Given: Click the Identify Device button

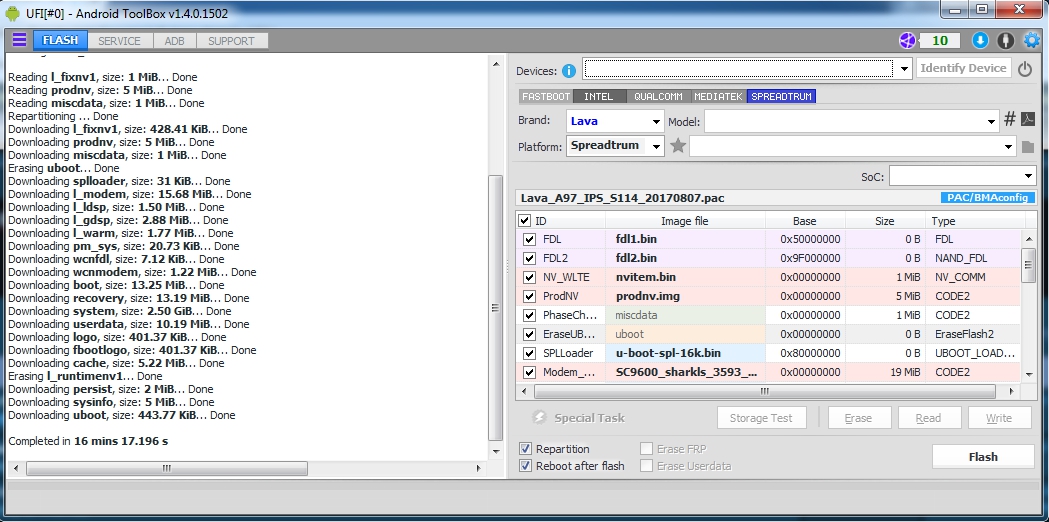Looking at the screenshot, I should click(x=963, y=68).
